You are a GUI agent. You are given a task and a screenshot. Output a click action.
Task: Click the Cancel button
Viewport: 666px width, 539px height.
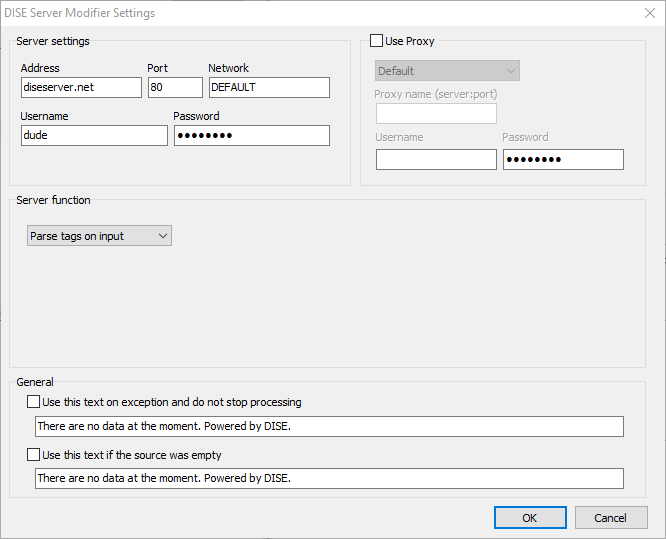[611, 518]
